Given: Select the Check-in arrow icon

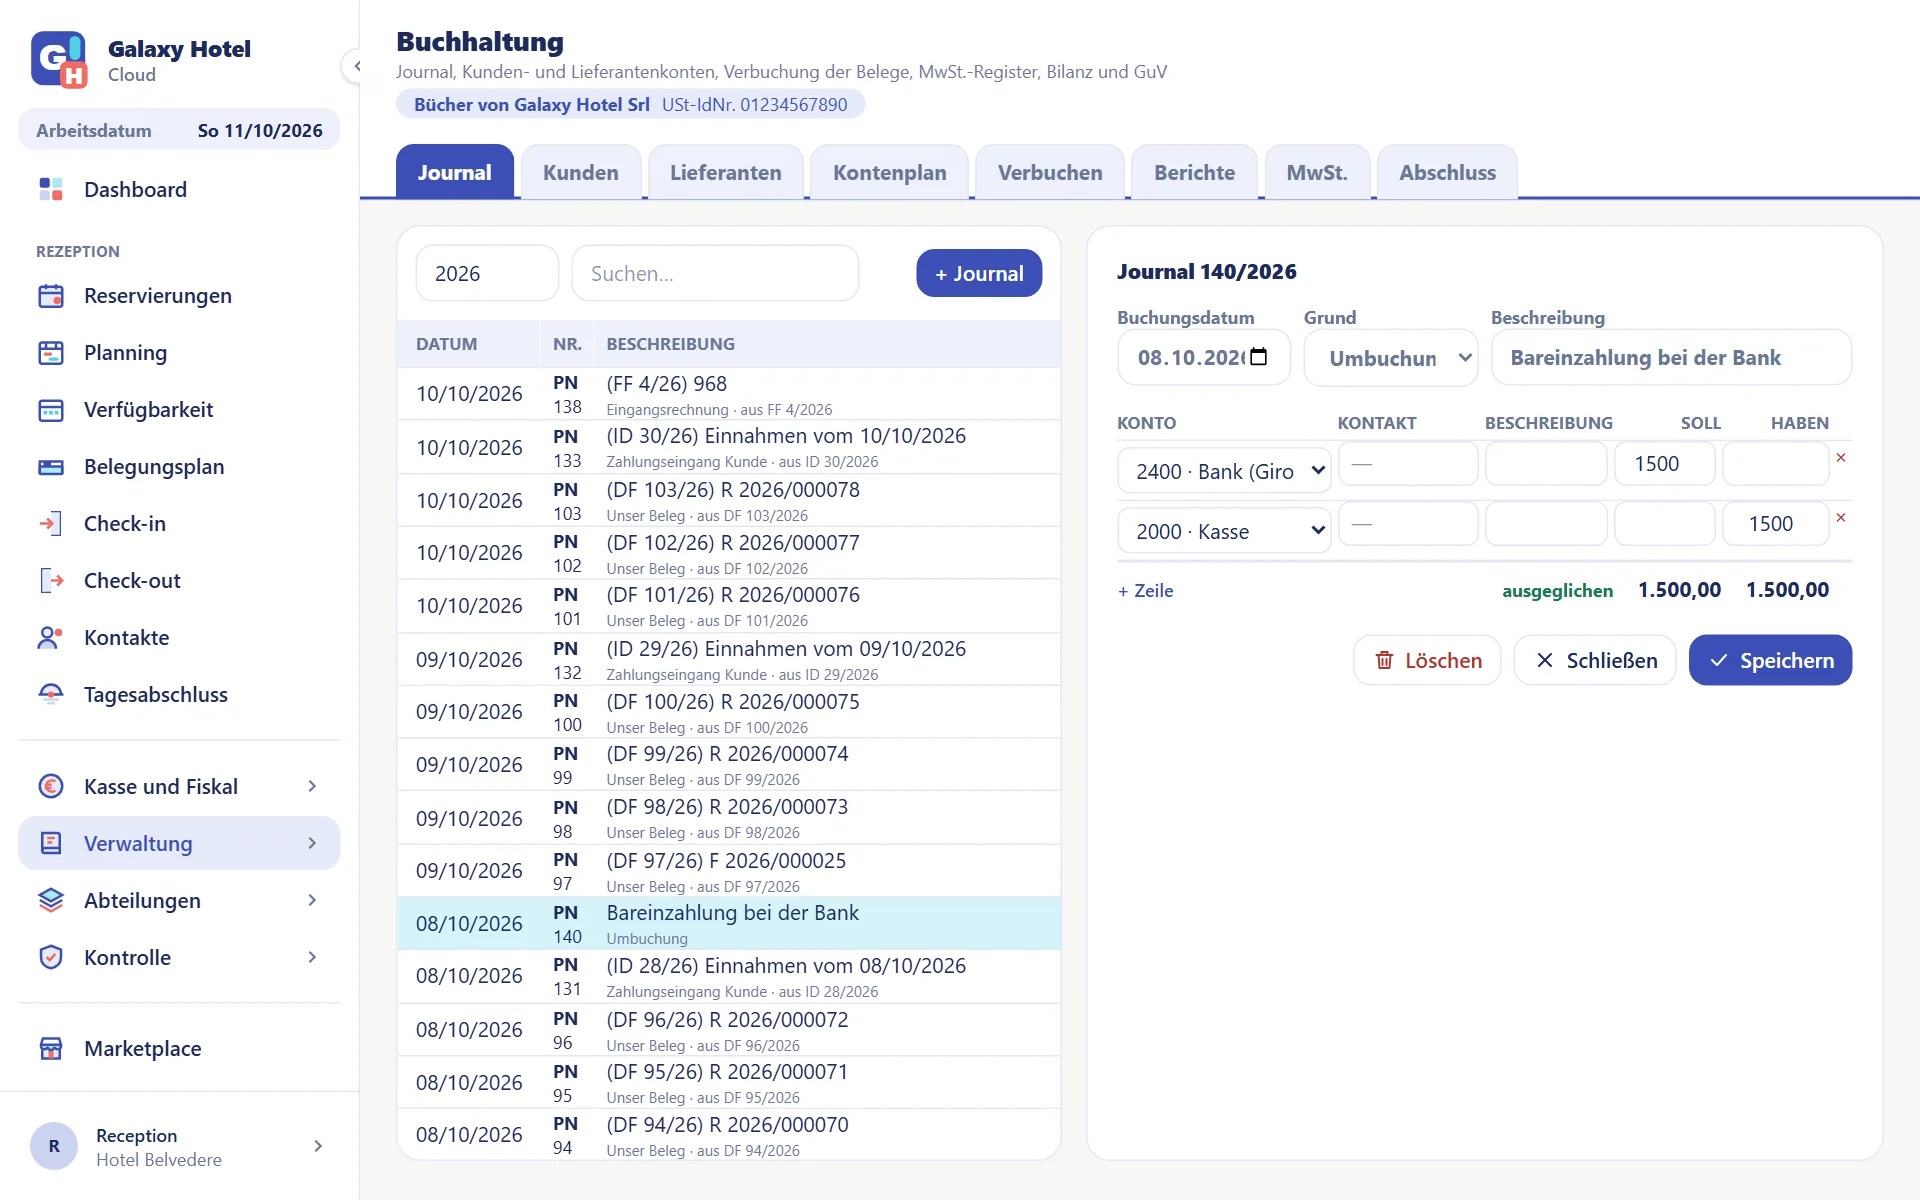Looking at the screenshot, I should point(51,524).
